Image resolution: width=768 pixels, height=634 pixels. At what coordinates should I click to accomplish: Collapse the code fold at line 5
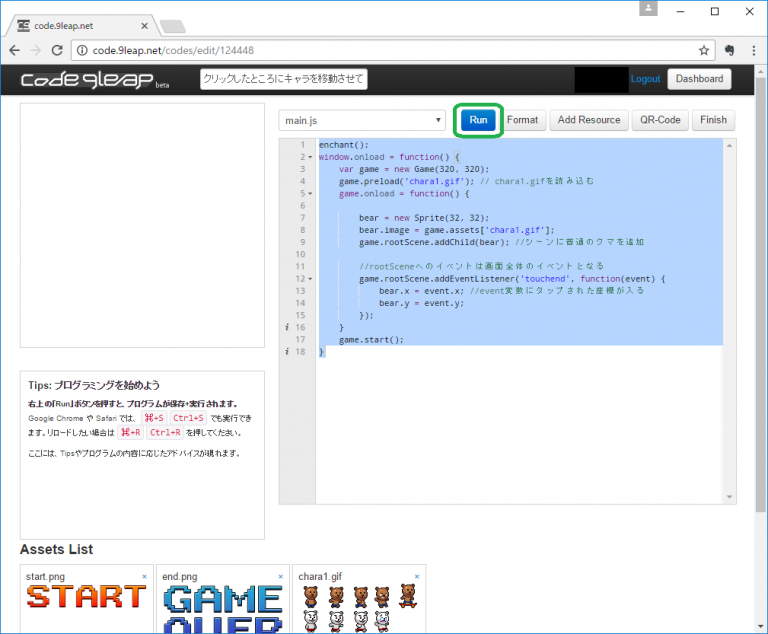coord(310,193)
